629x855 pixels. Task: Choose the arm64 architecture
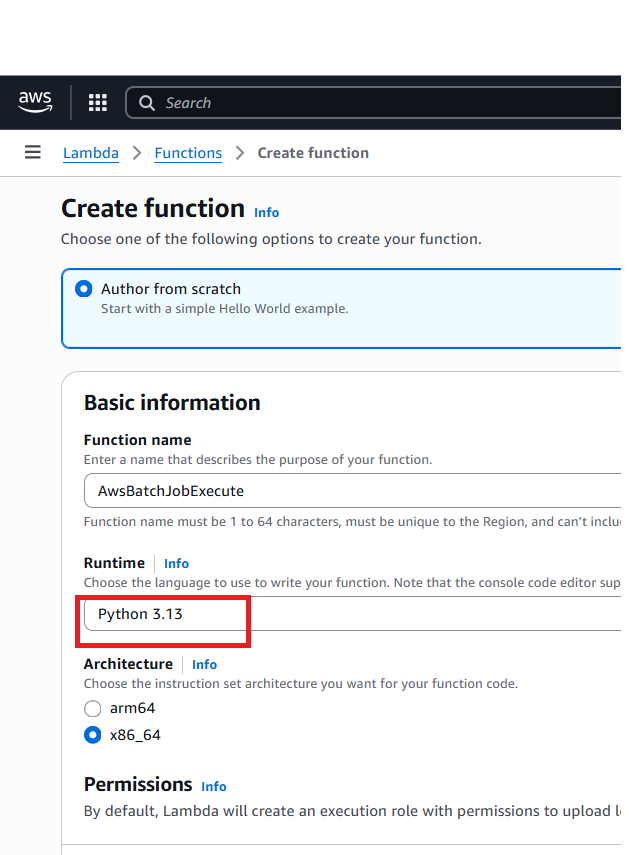tap(93, 708)
